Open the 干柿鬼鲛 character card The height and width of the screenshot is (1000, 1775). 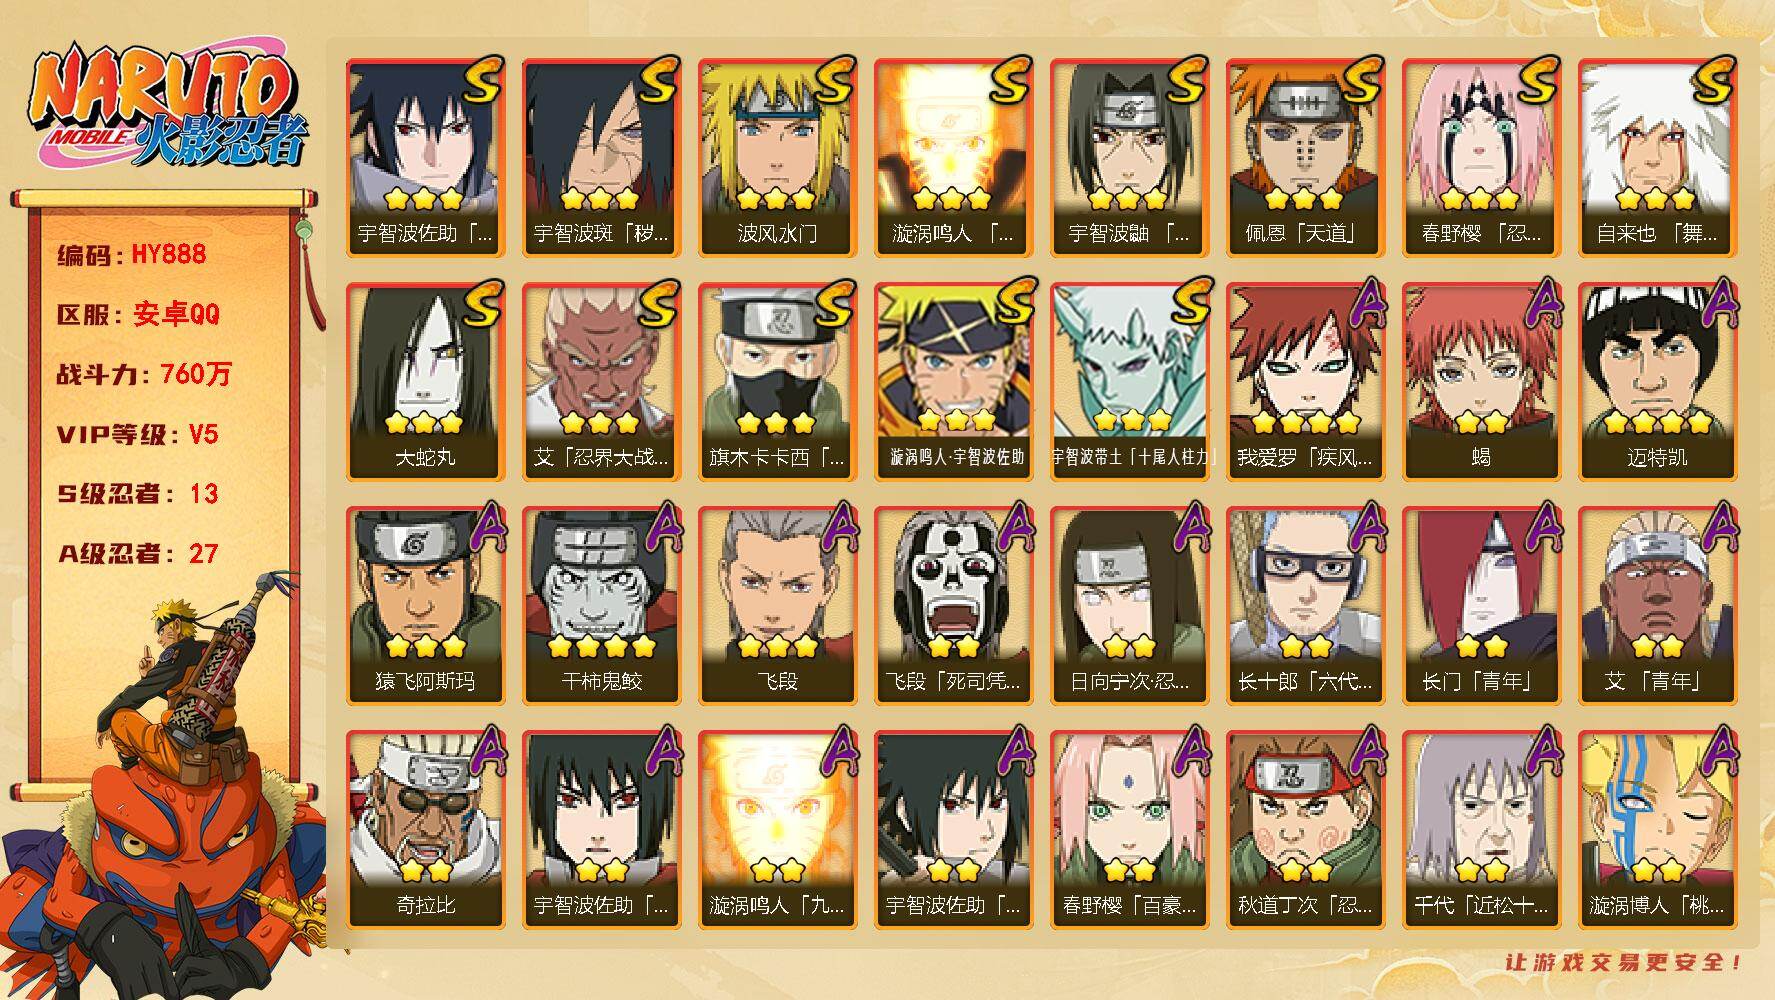pos(601,605)
